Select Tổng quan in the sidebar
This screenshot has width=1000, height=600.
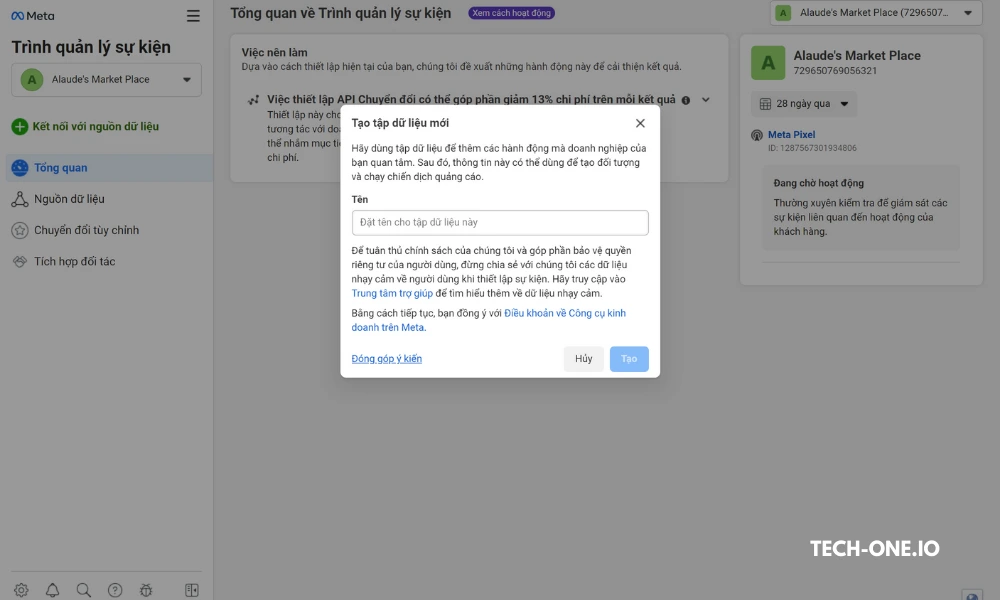(109, 168)
